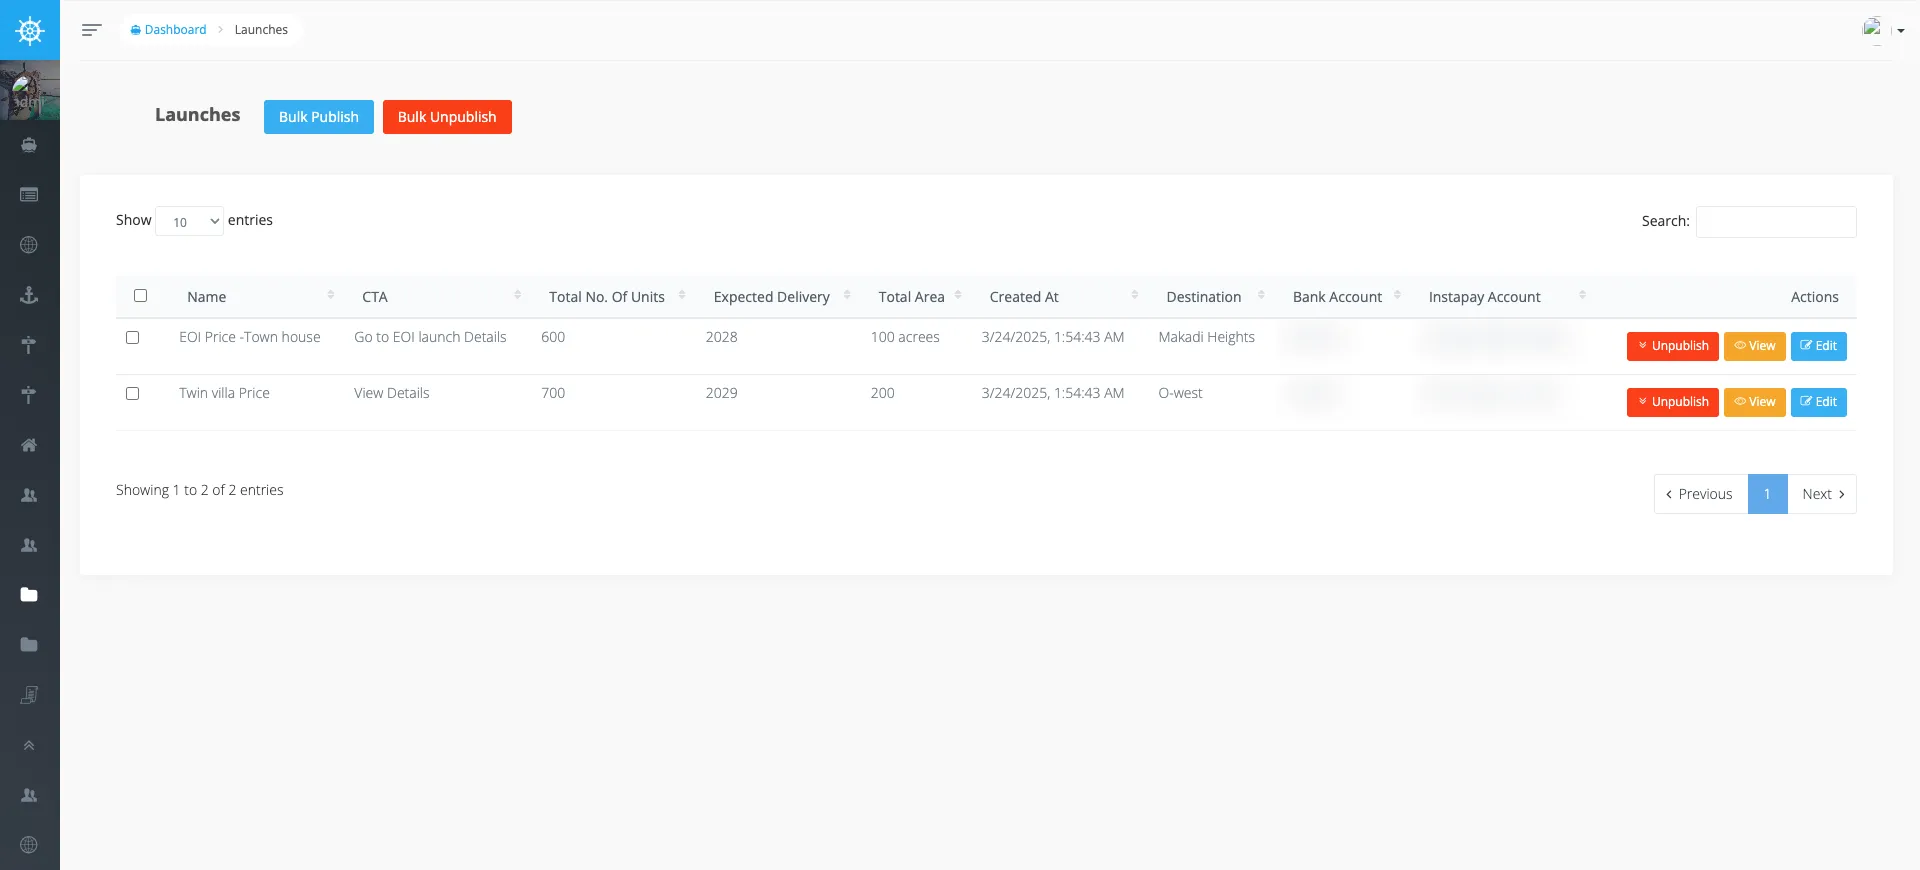Select the EOI Price -Town house row checkbox
The image size is (1920, 870).
(x=132, y=338)
